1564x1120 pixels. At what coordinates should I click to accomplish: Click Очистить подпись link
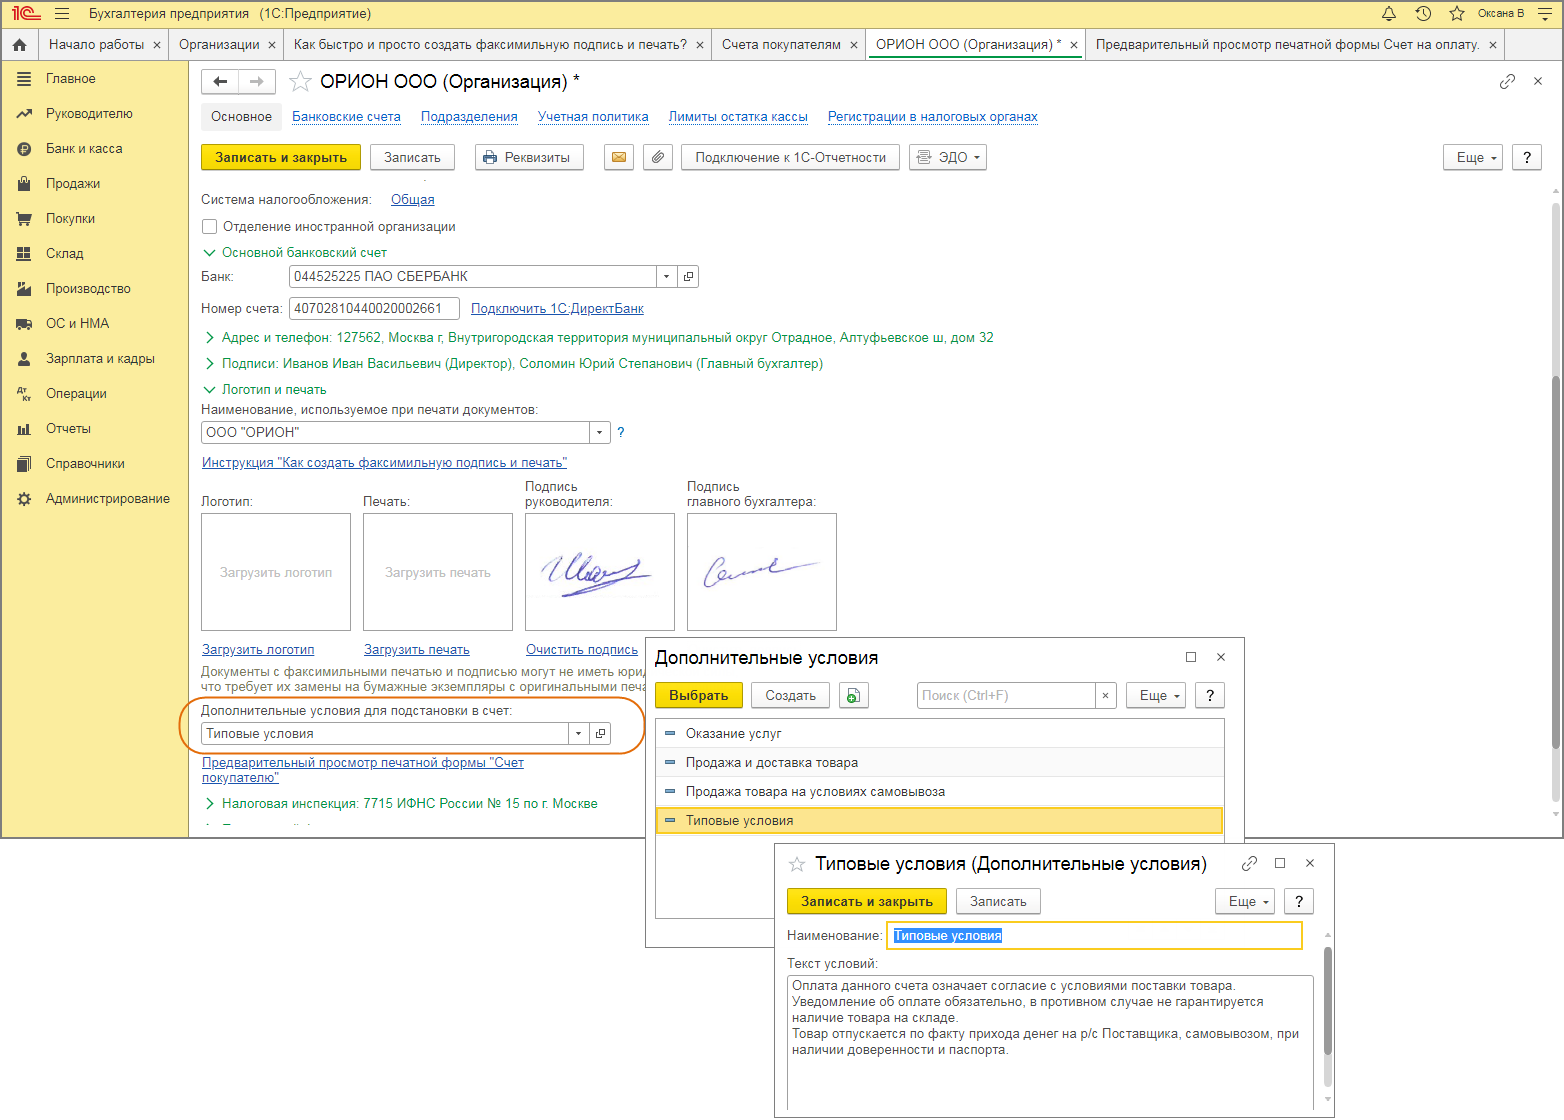[582, 650]
